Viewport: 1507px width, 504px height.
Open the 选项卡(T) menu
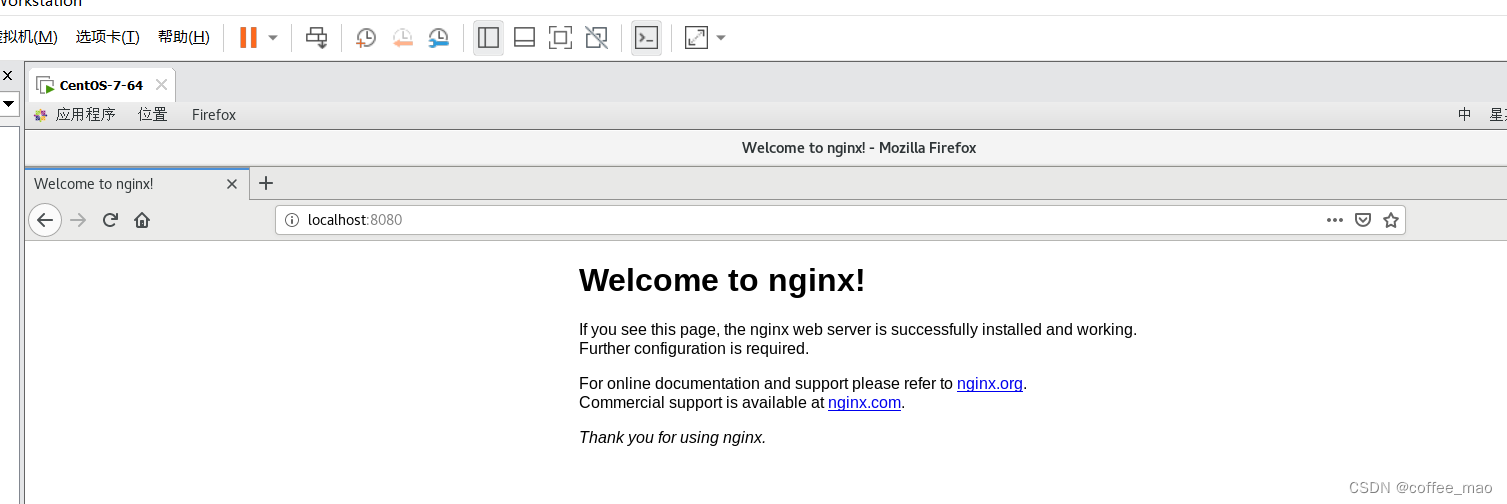108,37
